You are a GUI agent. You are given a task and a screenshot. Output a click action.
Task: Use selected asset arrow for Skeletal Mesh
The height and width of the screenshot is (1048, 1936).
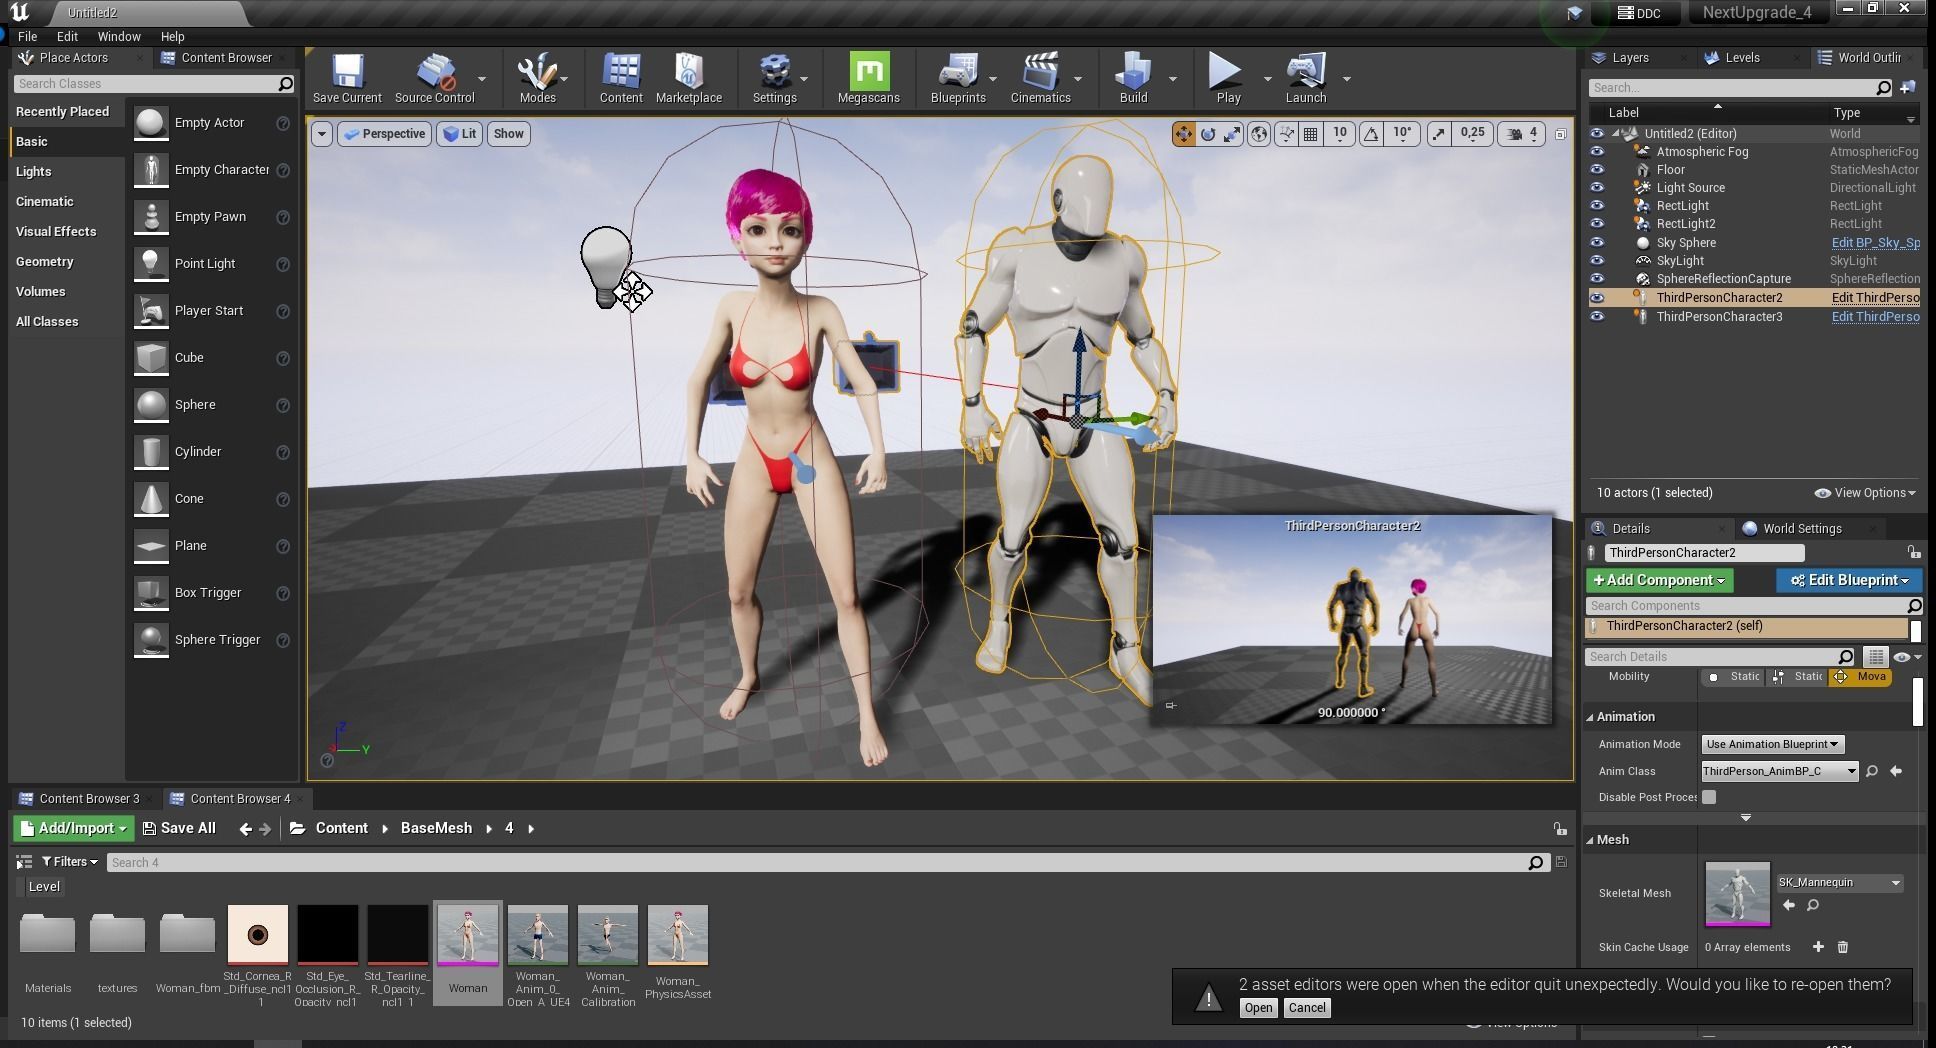(1789, 905)
